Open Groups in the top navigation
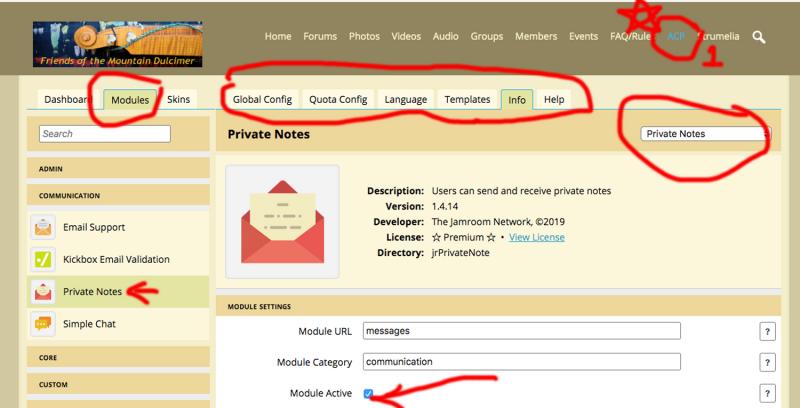The height and width of the screenshot is (408, 800). point(487,36)
